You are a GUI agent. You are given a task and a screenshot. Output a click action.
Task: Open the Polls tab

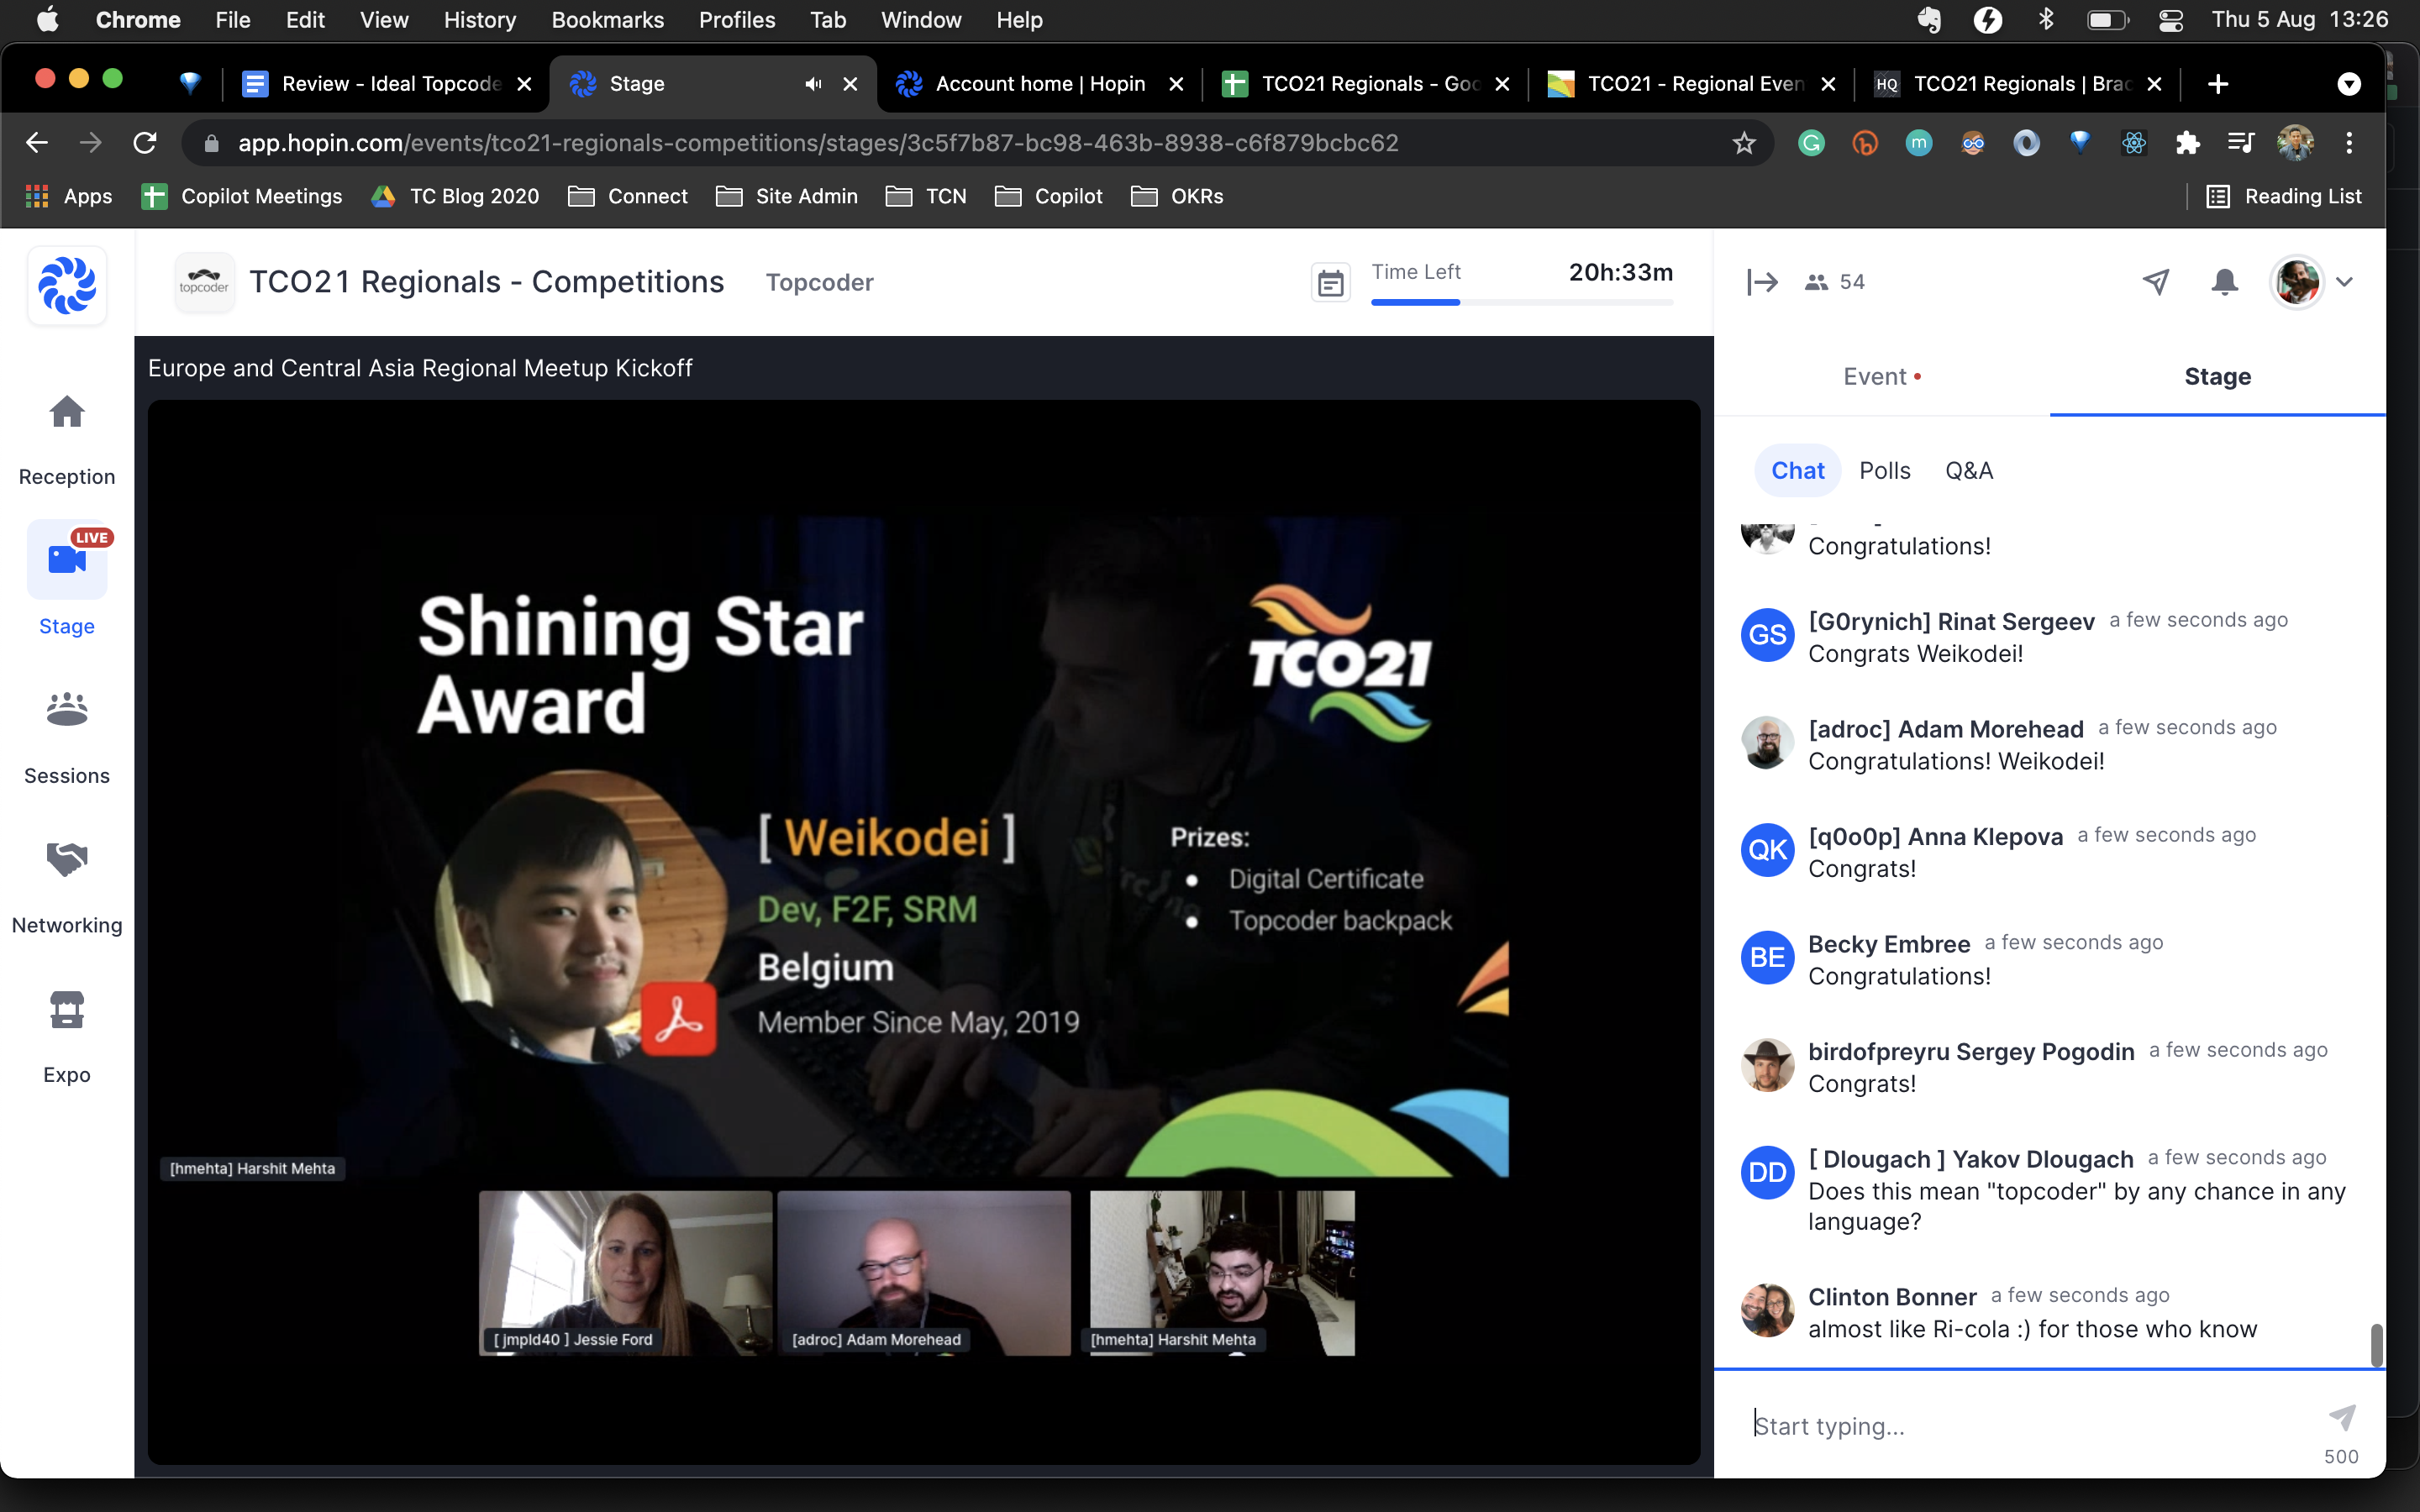click(1884, 470)
